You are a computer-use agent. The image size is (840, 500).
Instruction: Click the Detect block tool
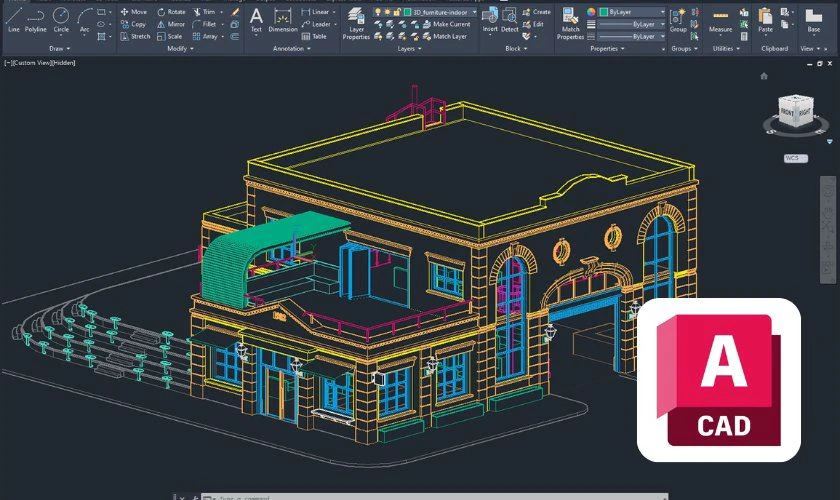pos(509,20)
